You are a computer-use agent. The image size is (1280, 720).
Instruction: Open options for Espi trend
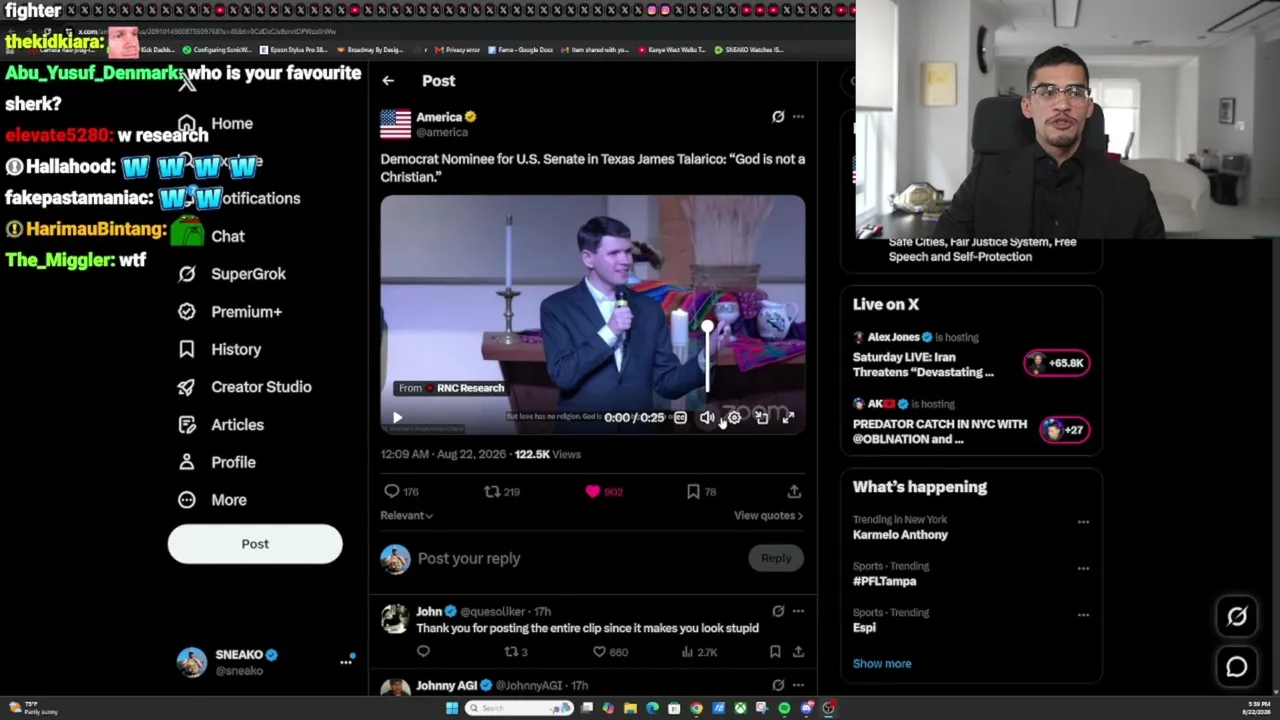(x=1083, y=615)
